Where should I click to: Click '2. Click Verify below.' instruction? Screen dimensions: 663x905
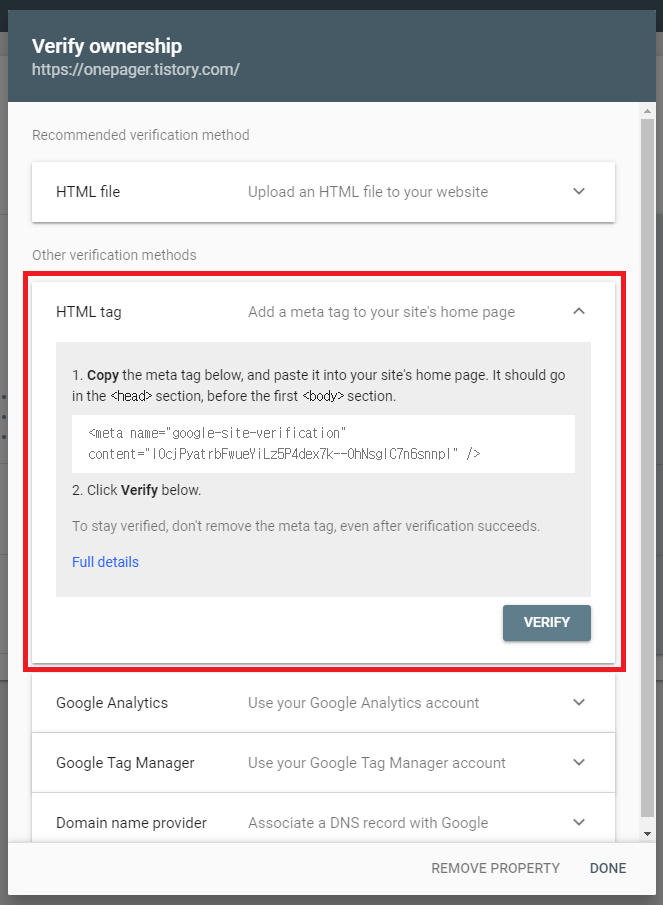coord(137,490)
